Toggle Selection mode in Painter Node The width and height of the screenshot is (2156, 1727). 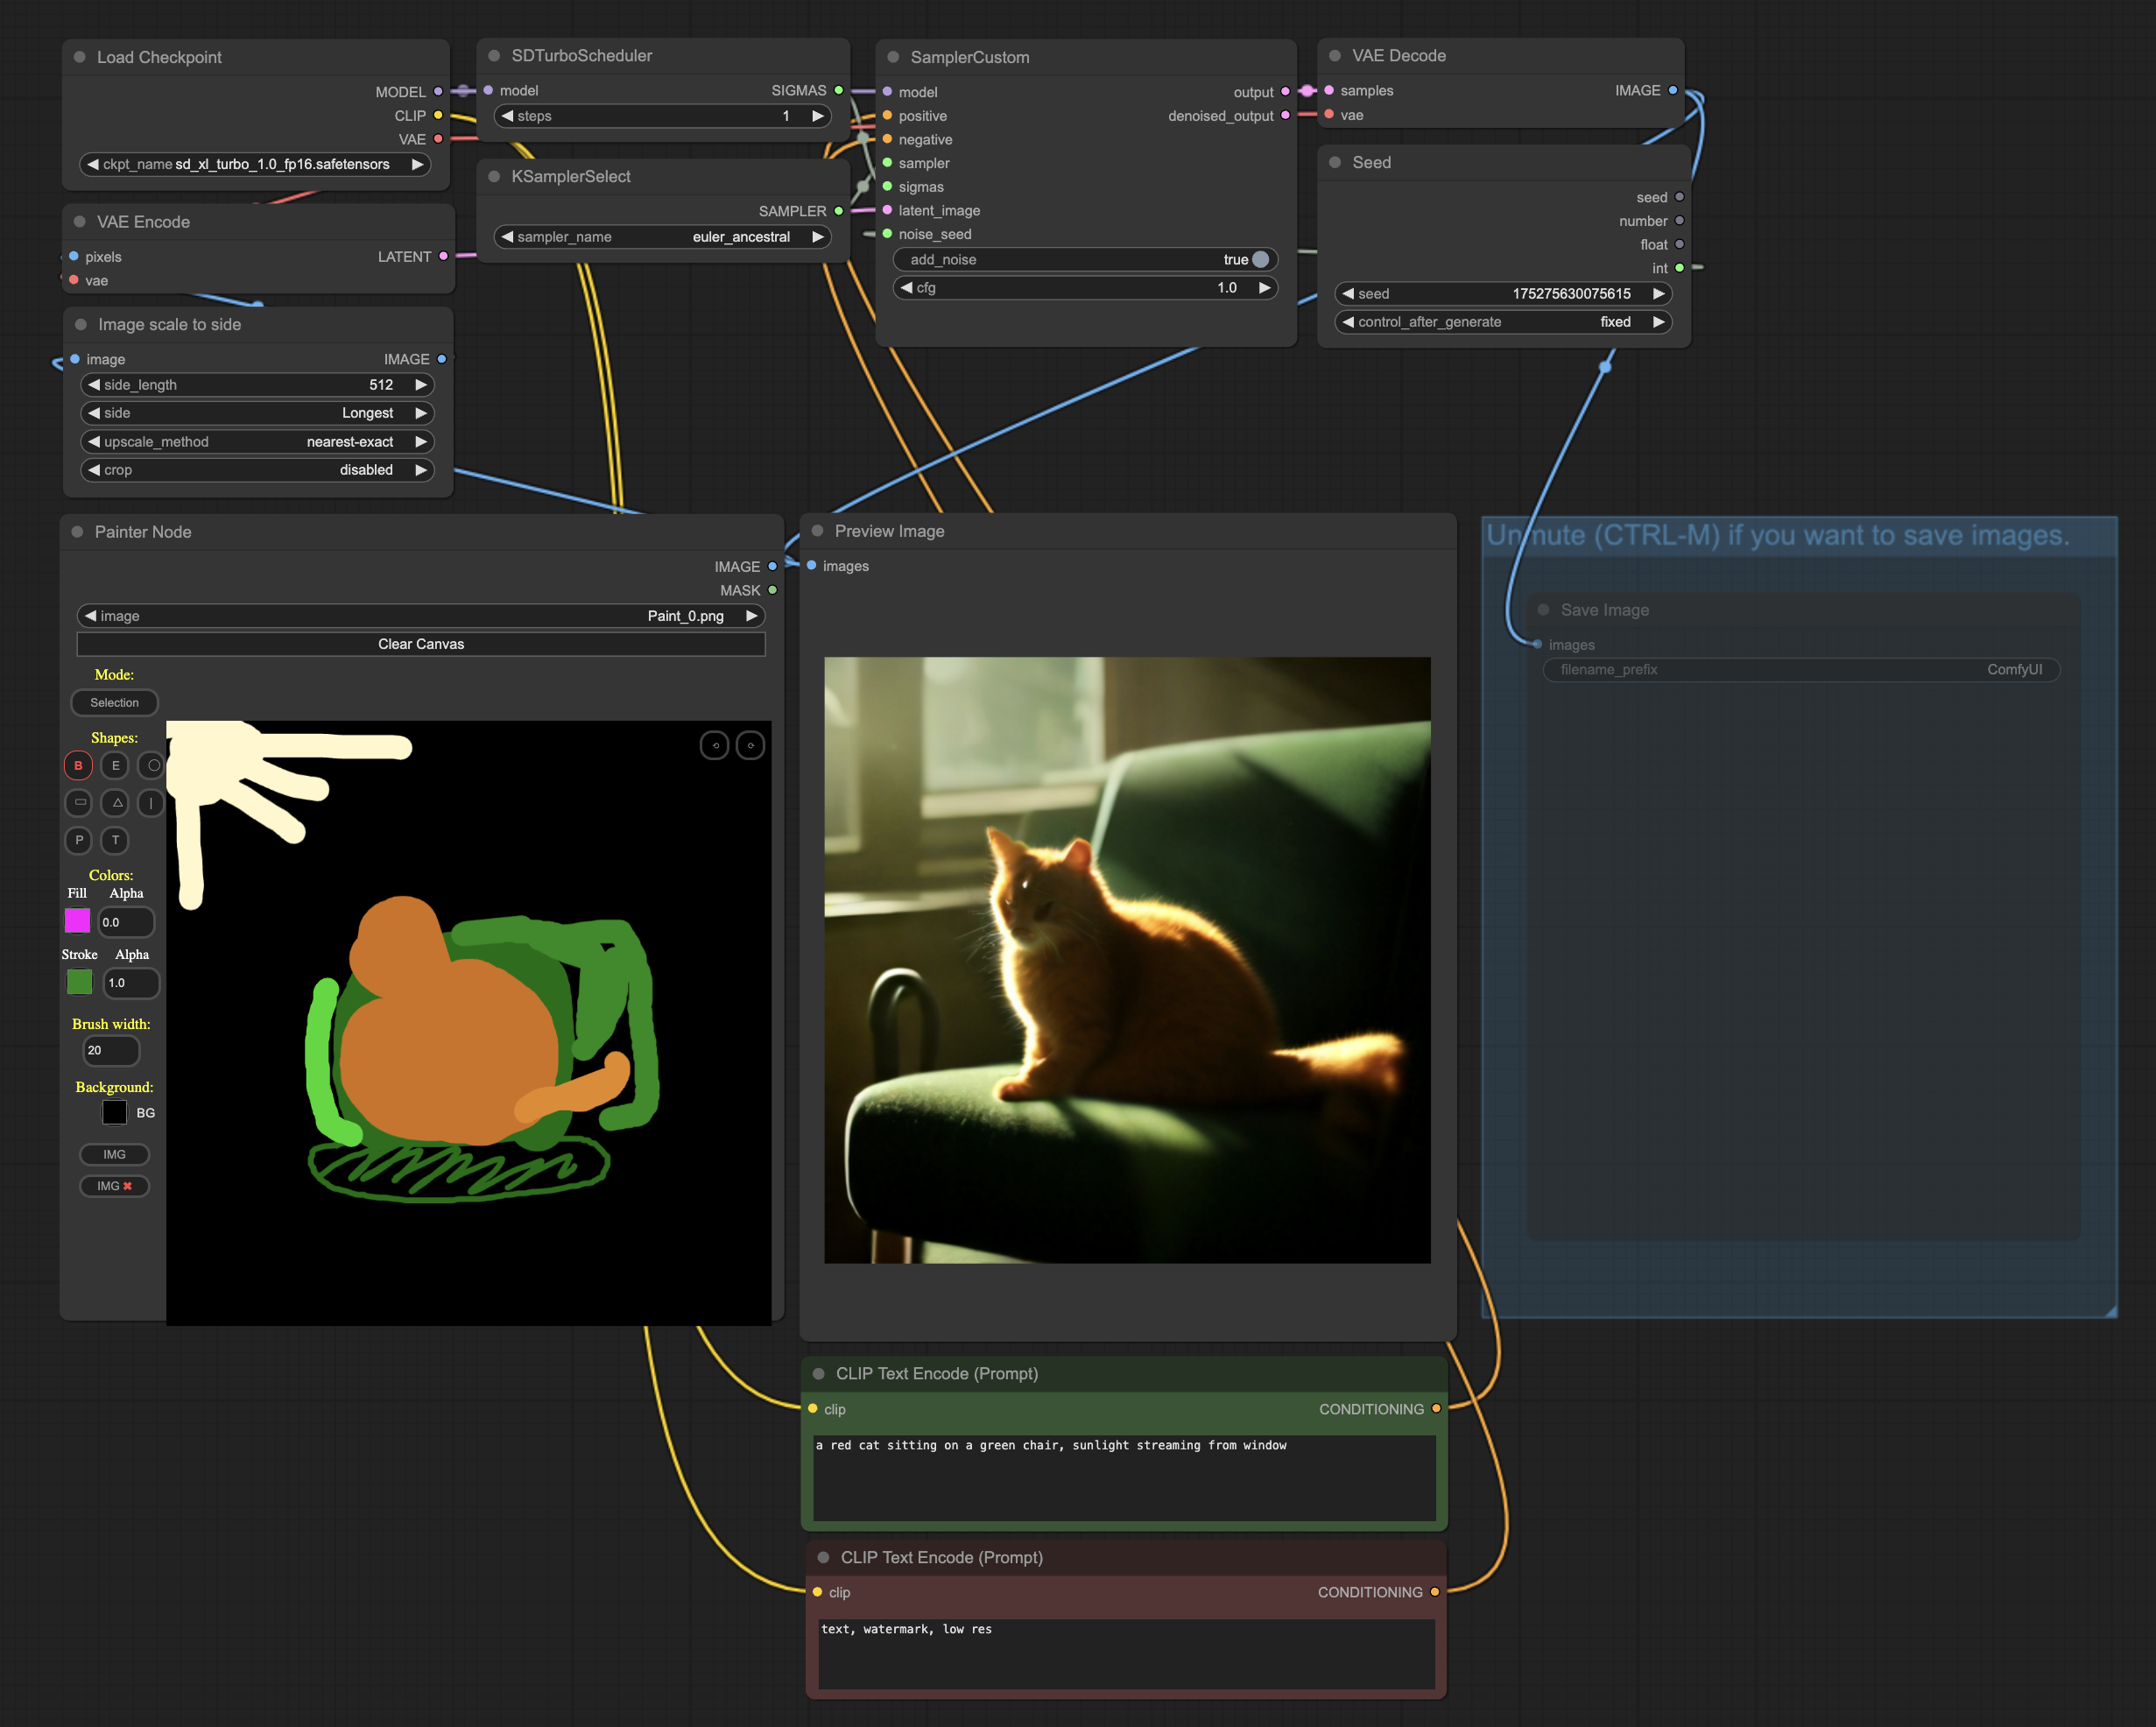tap(114, 702)
